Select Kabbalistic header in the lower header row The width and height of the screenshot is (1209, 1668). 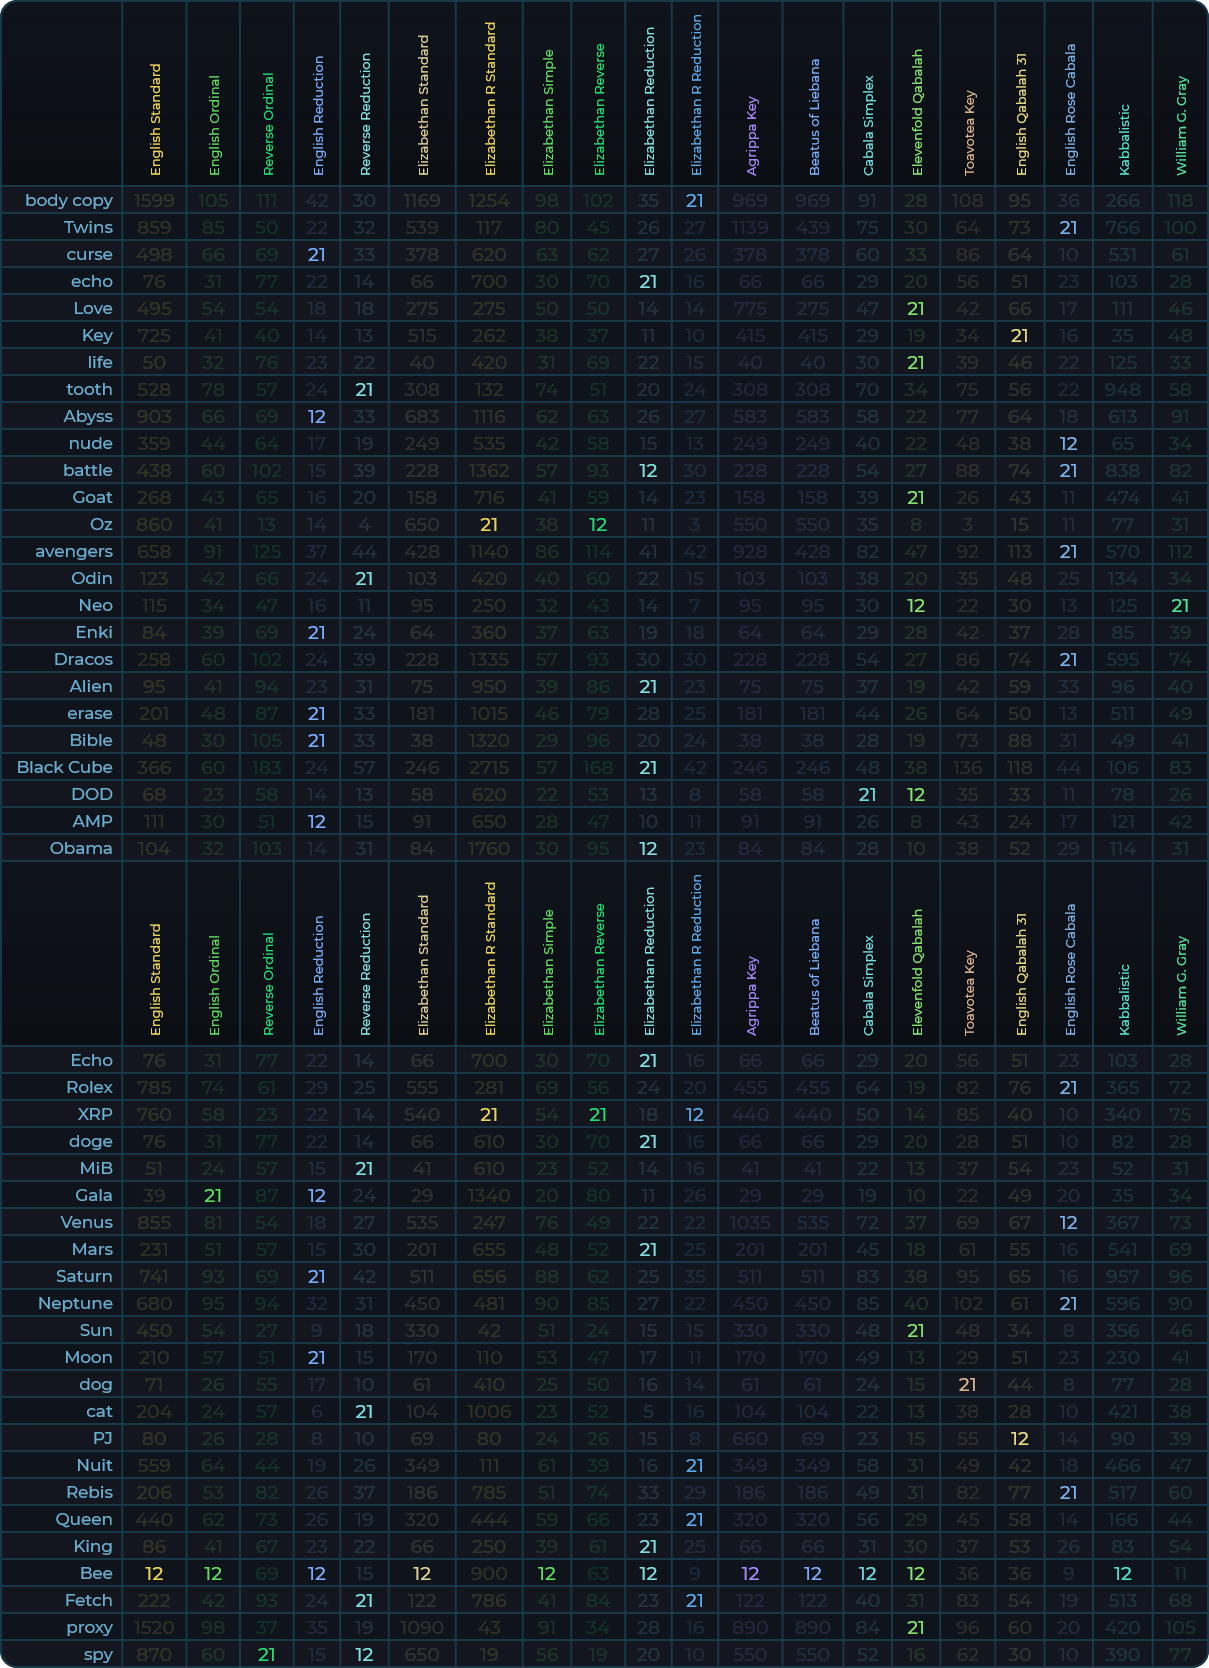point(1123,998)
